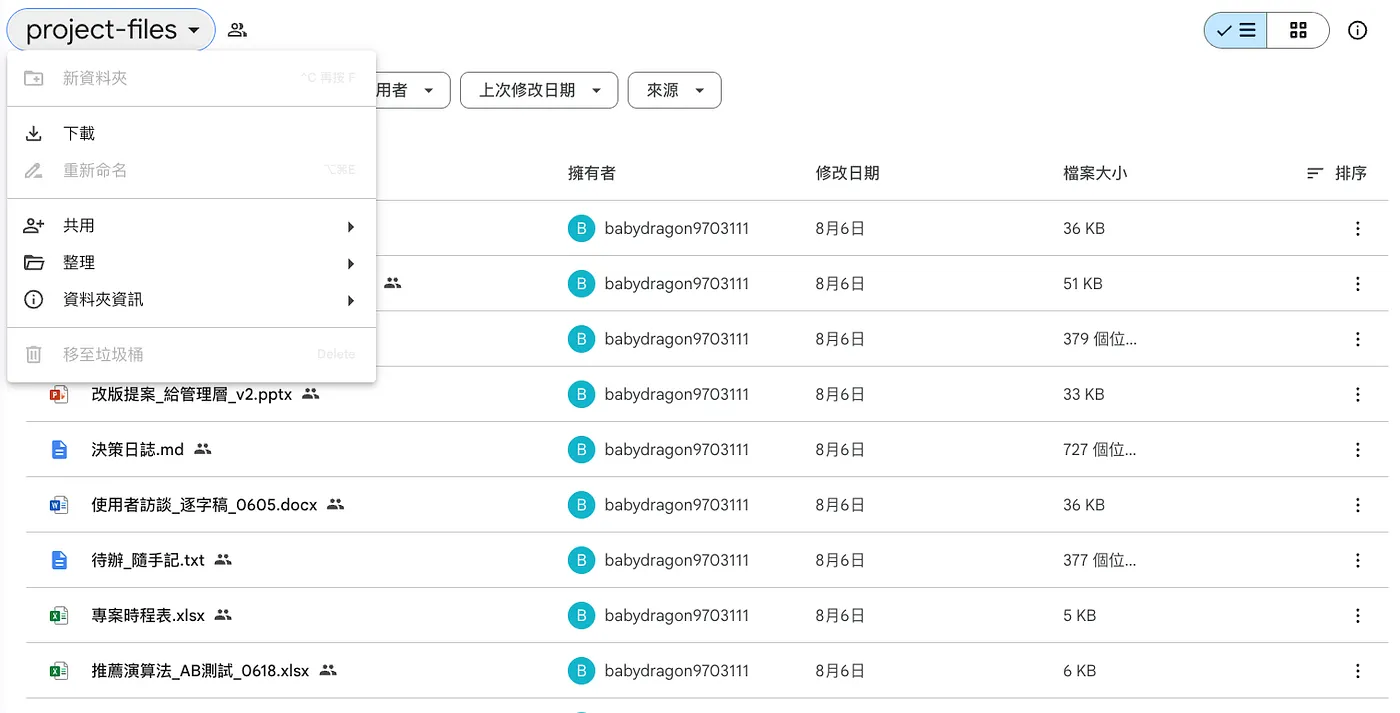Screen dimensions: 1400x713
Task: Open more actions for the 51 KB row
Action: (1357, 284)
